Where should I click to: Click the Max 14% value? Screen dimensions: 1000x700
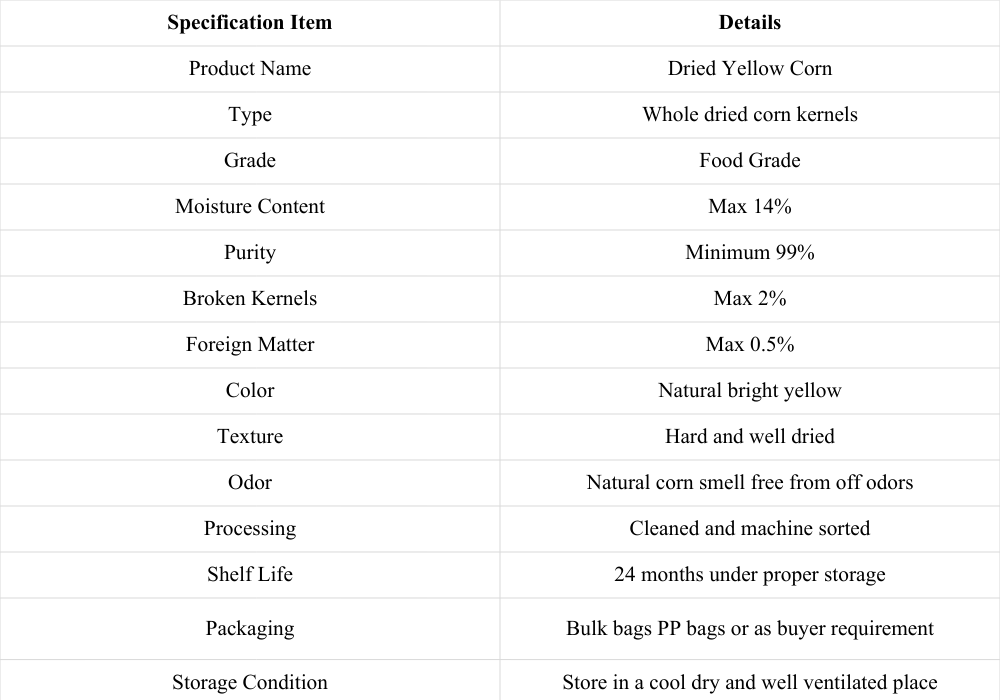coord(750,207)
